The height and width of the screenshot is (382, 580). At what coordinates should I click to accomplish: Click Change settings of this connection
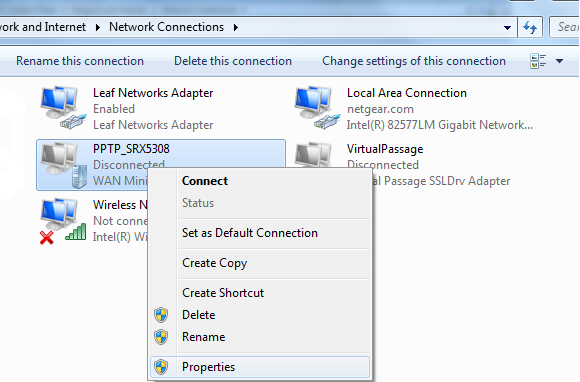click(414, 61)
